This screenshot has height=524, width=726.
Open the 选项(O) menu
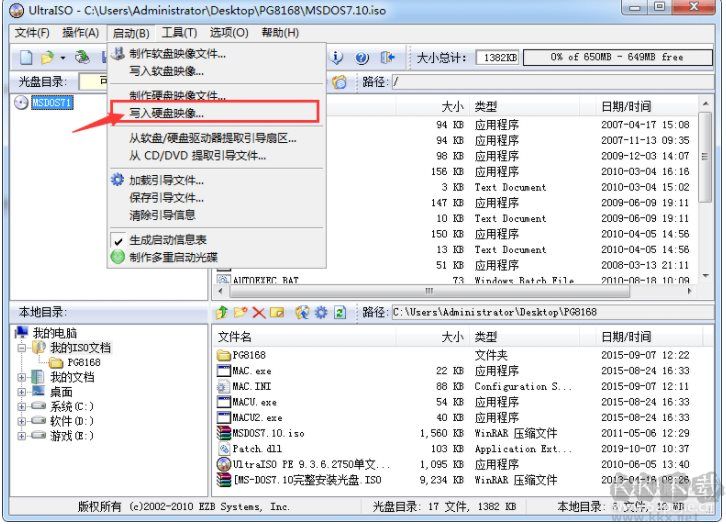[229, 33]
